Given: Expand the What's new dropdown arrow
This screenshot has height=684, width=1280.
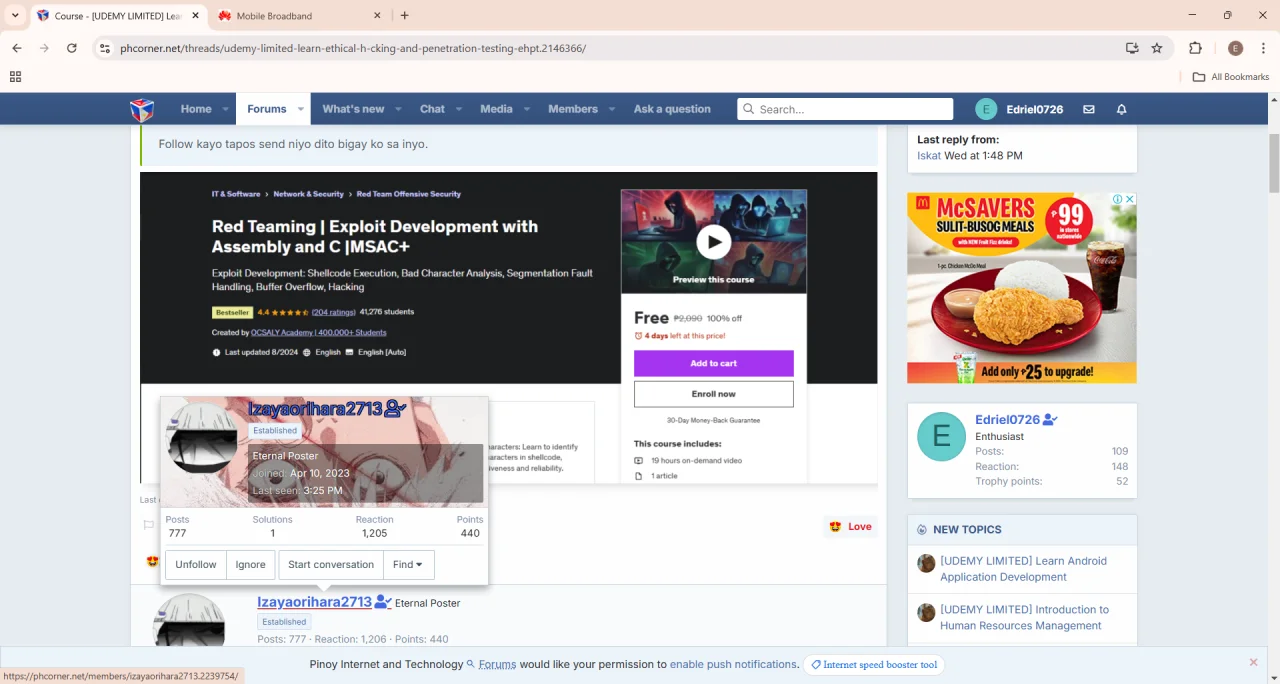Looking at the screenshot, I should point(398,109).
